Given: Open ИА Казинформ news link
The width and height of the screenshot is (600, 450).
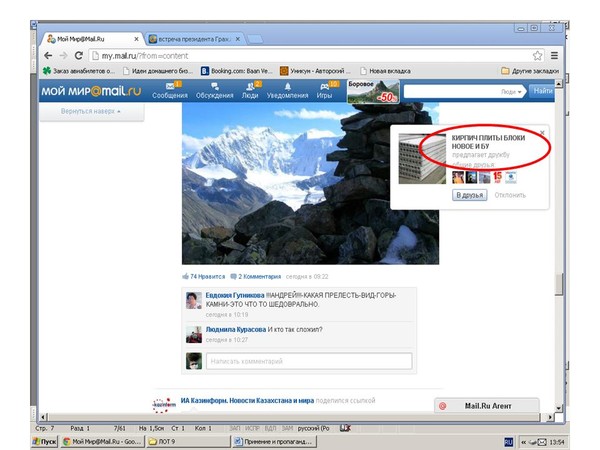Looking at the screenshot, I should tap(247, 401).
